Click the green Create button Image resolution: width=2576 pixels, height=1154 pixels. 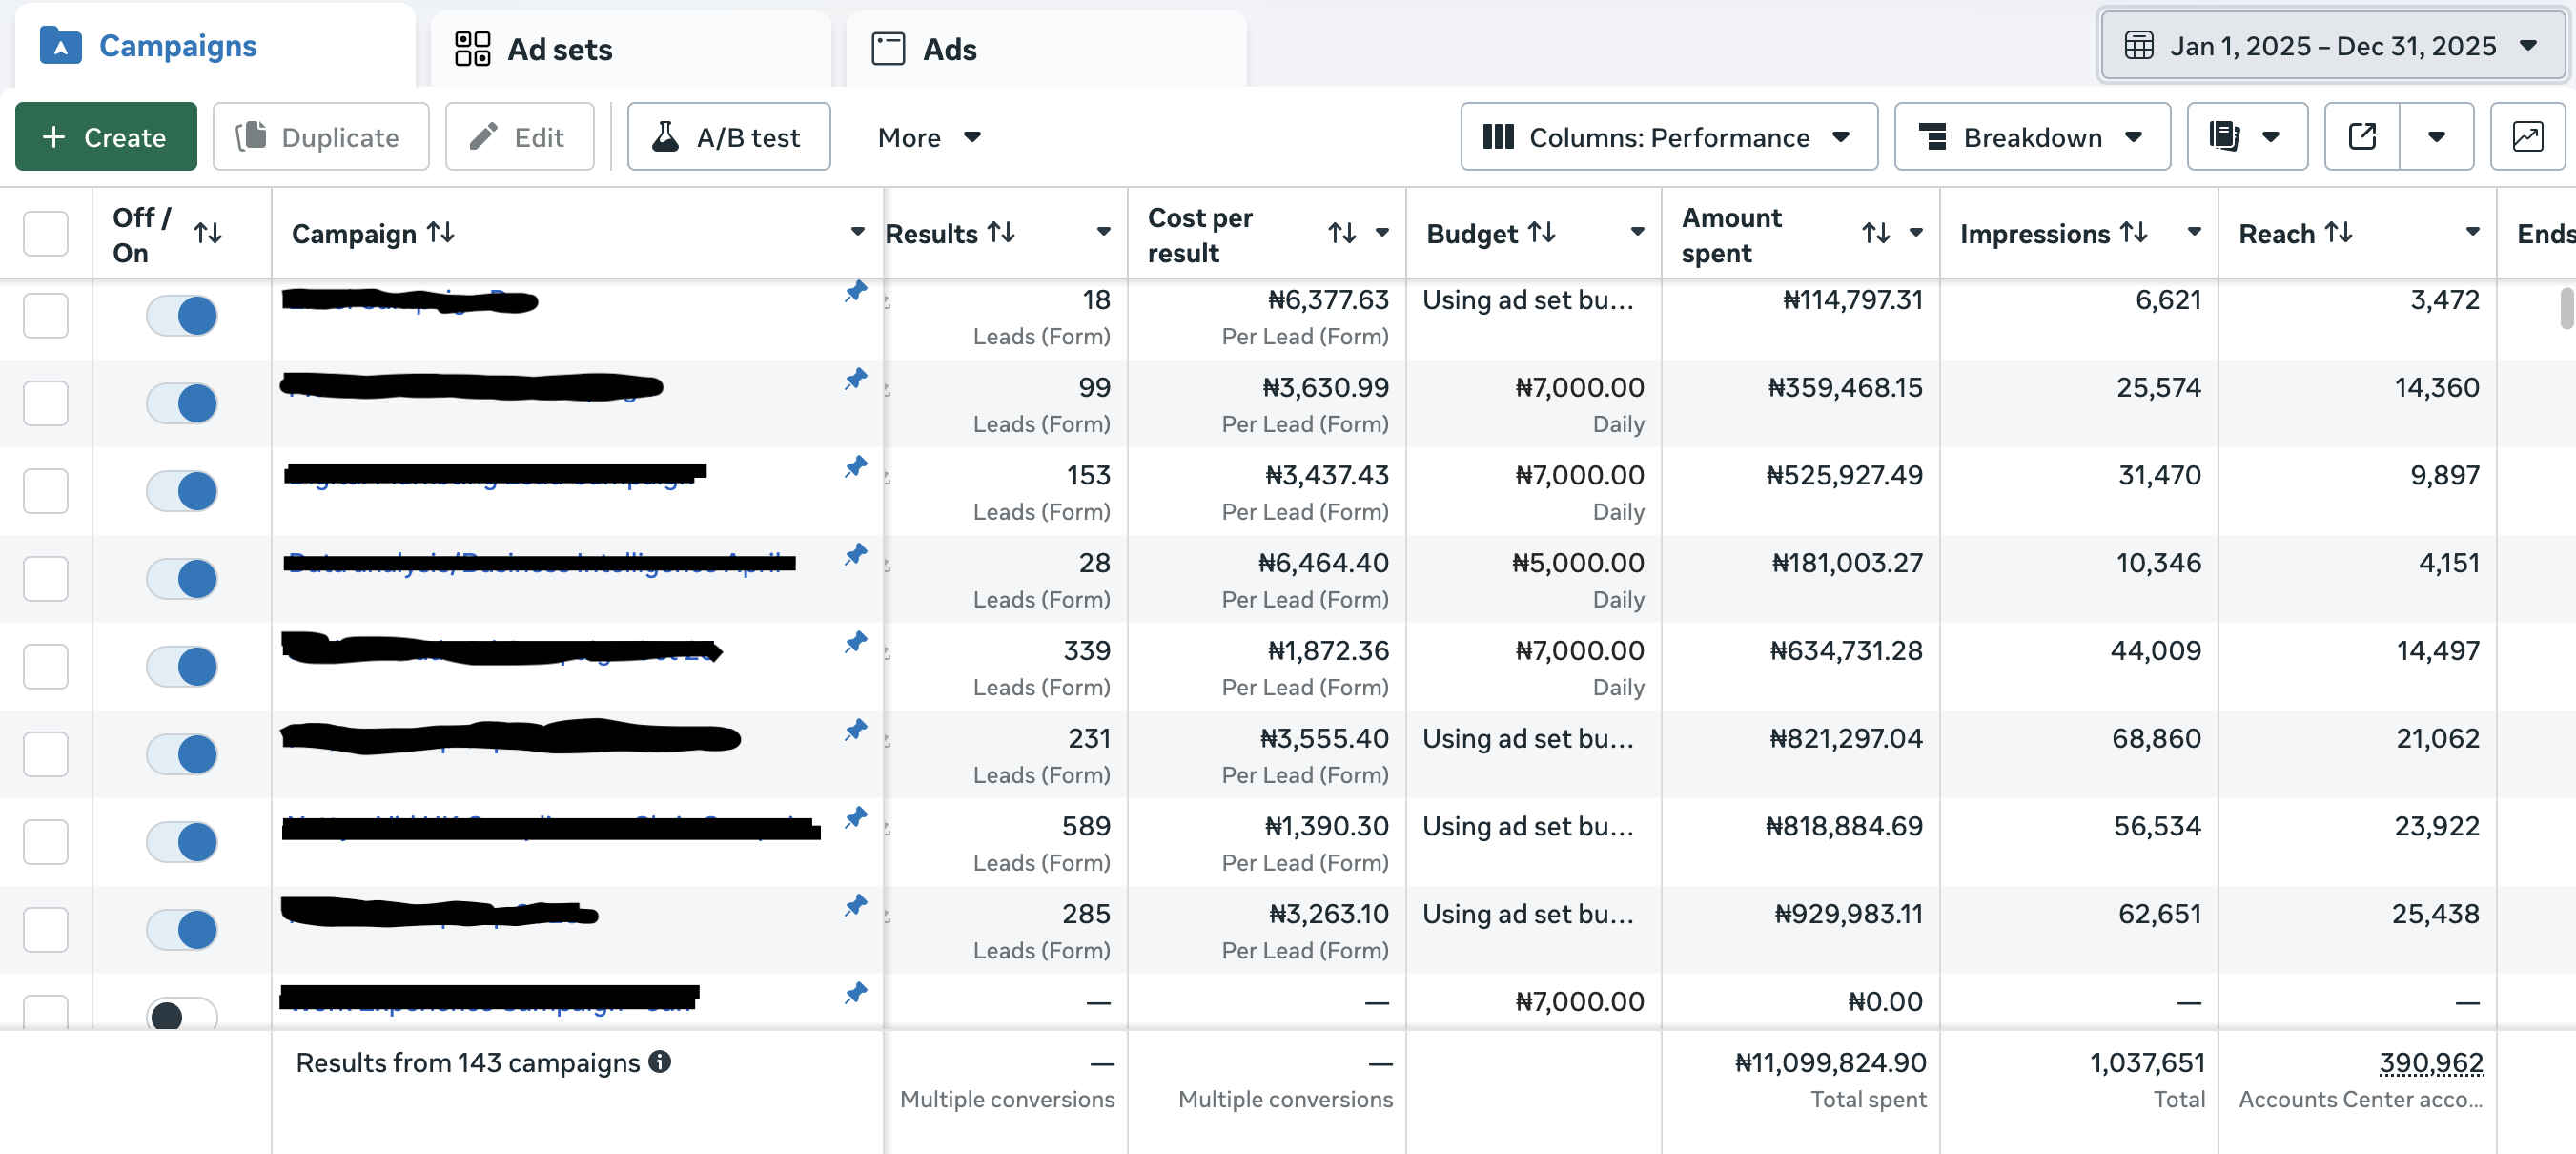click(106, 137)
